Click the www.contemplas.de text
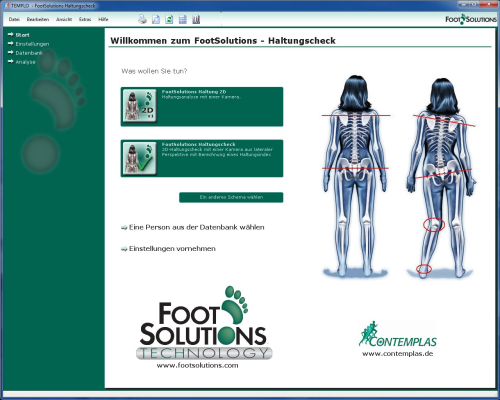 398,354
